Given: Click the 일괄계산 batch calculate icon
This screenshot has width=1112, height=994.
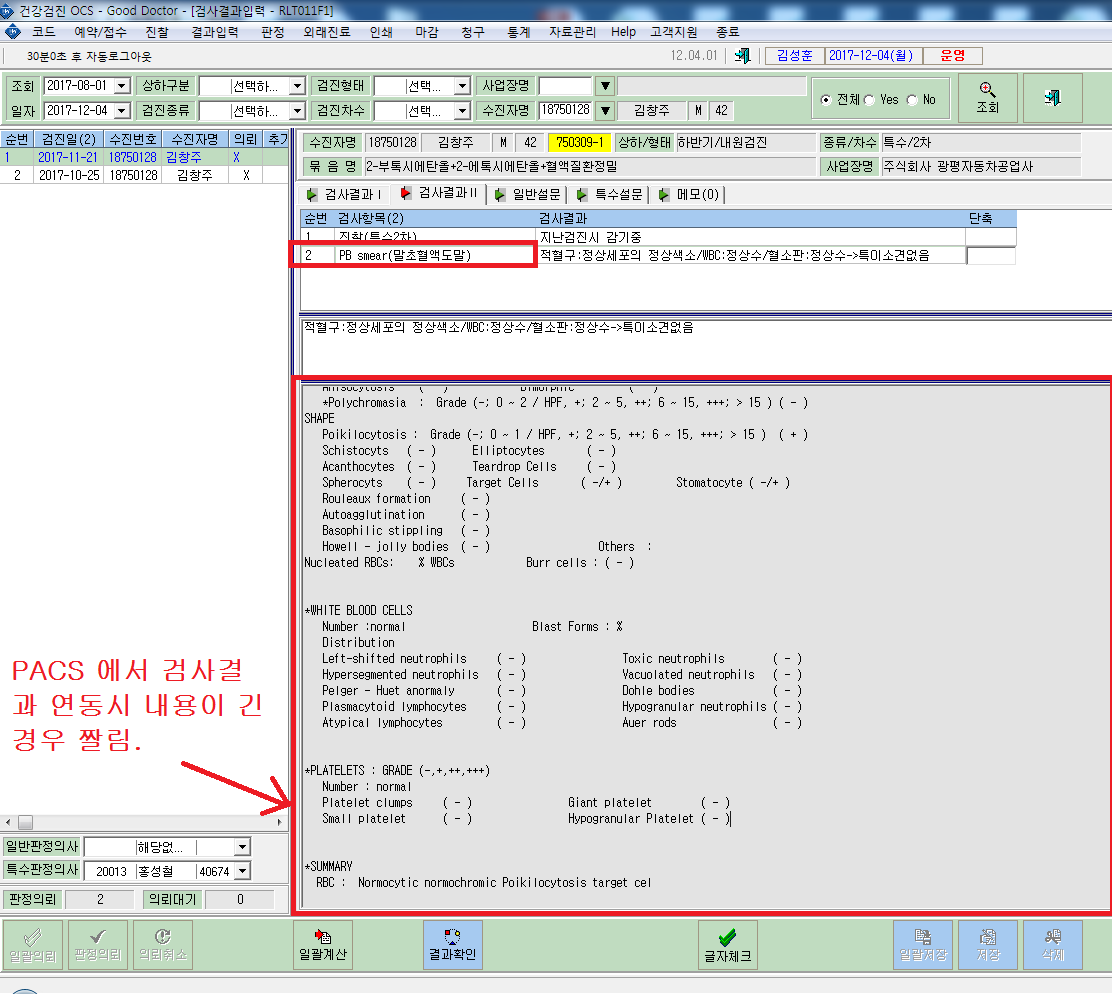Looking at the screenshot, I should click(x=323, y=945).
